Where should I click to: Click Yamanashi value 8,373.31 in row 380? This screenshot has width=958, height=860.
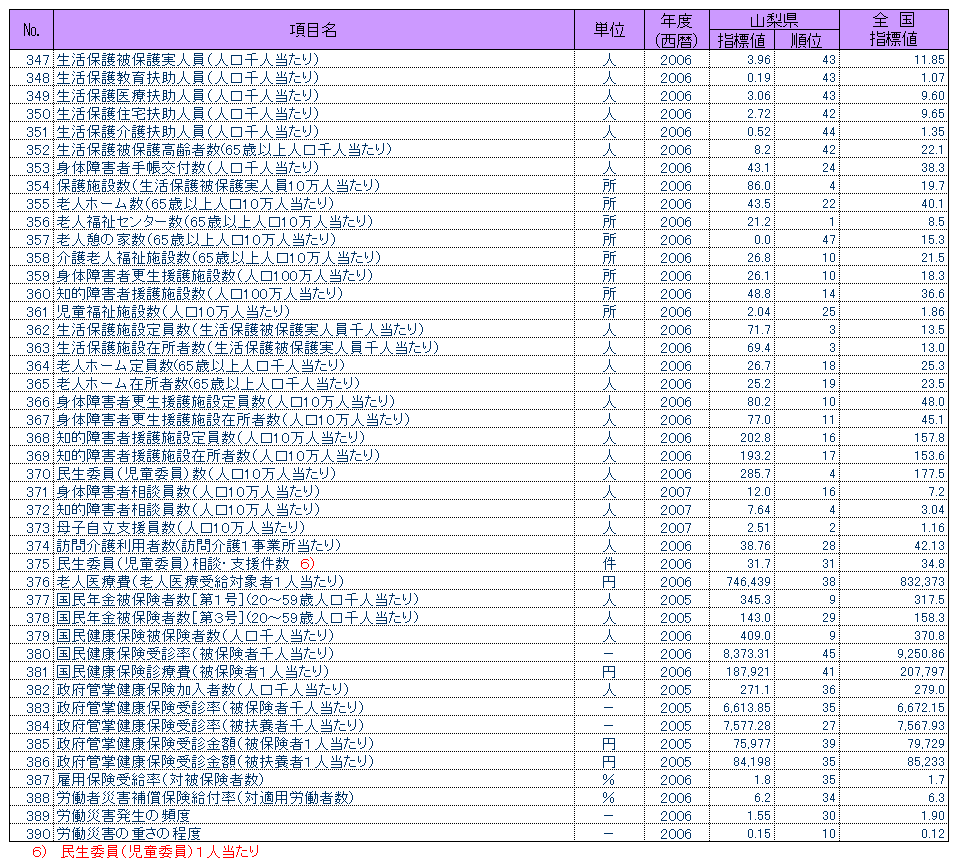pyautogui.click(x=747, y=654)
